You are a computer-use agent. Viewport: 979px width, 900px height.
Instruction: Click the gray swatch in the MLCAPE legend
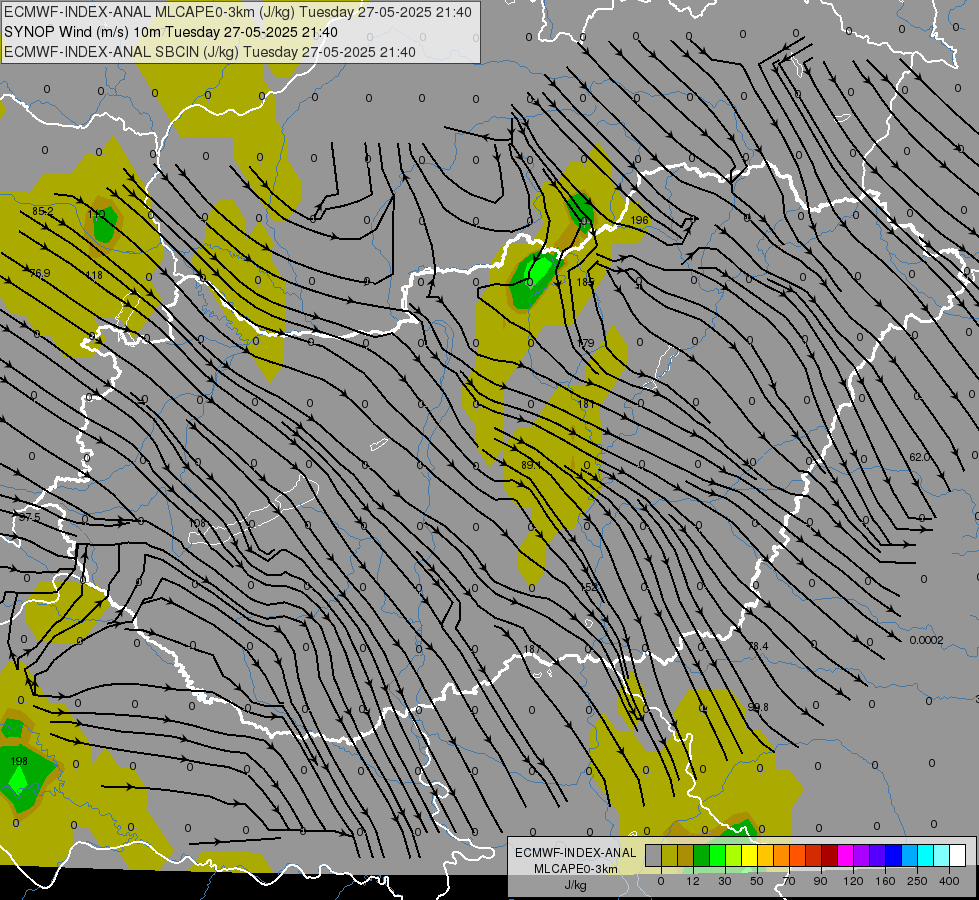654,855
